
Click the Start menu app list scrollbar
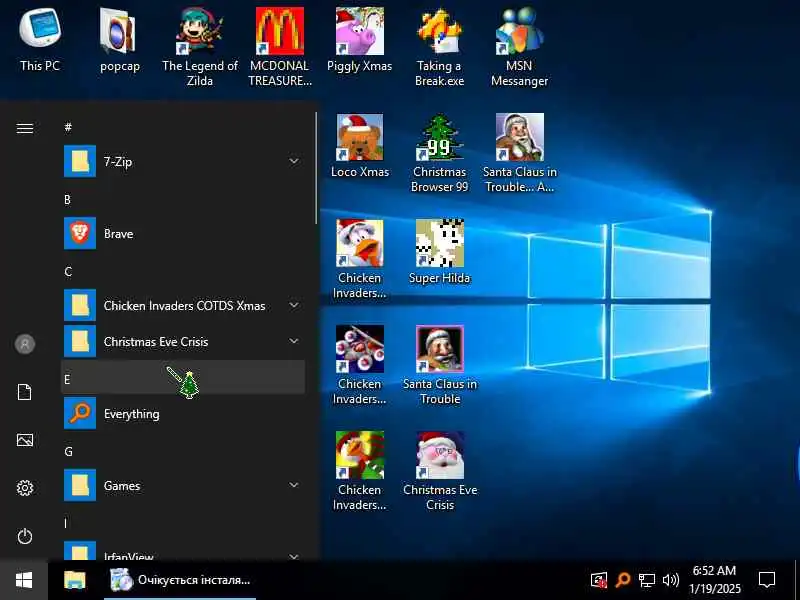tap(316, 168)
